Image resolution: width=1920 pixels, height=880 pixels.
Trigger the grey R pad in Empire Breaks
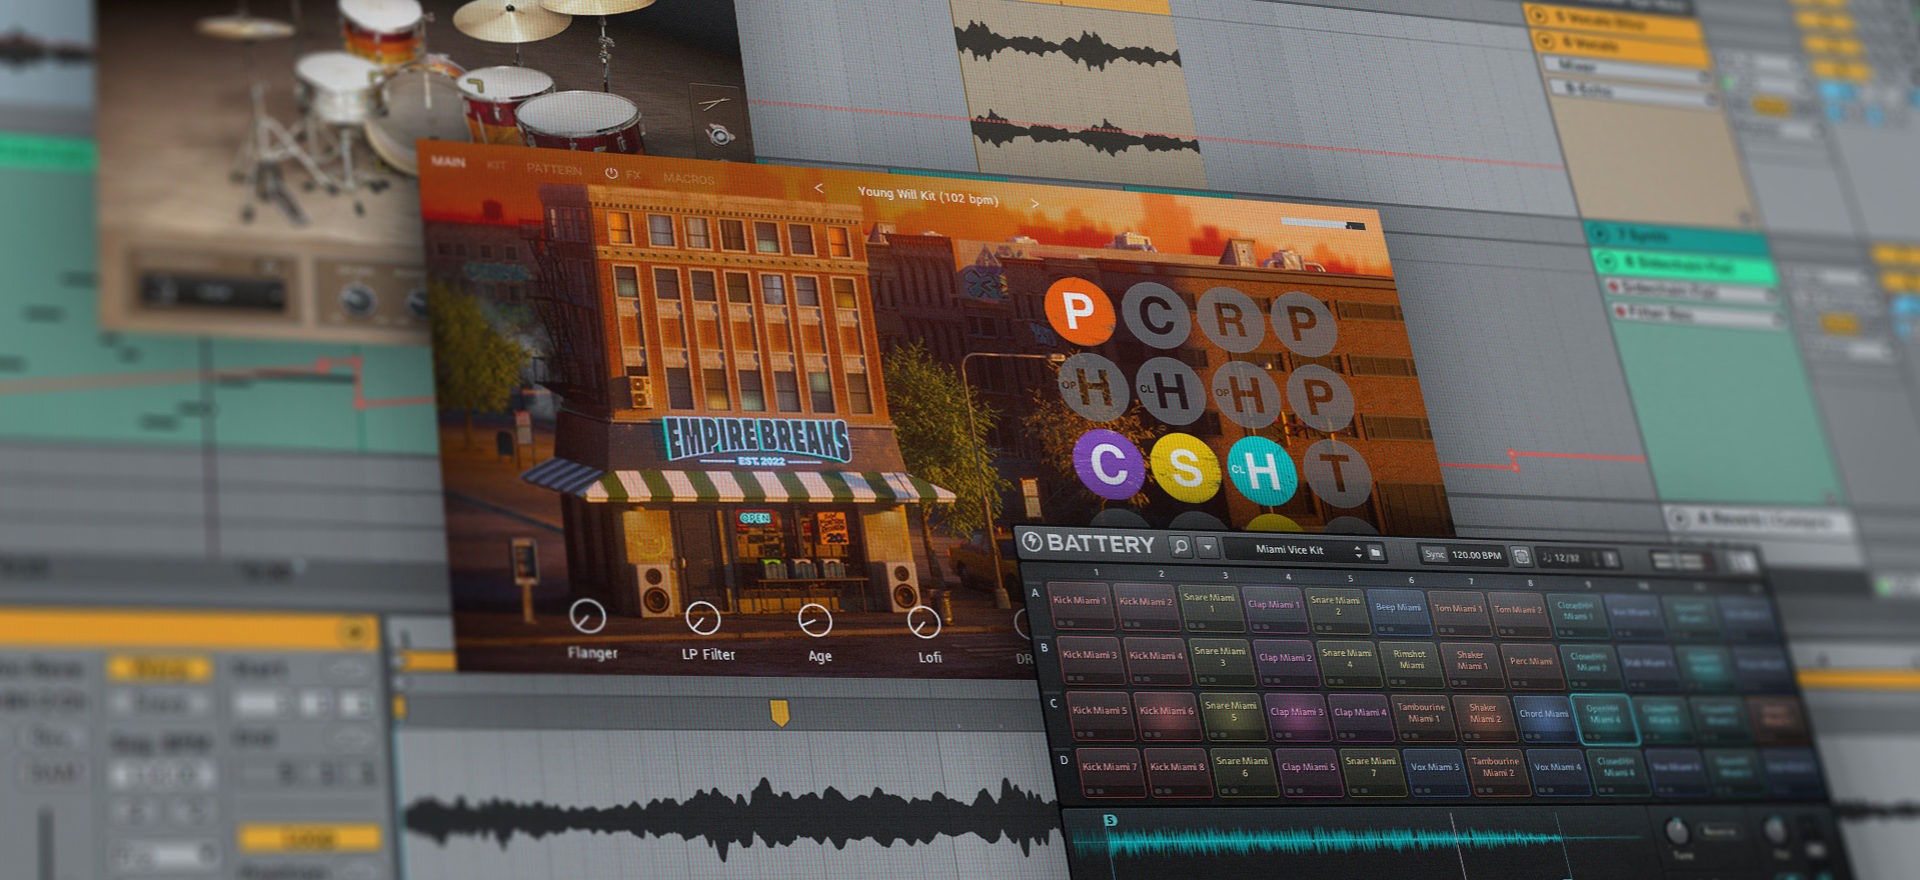click(x=1231, y=320)
